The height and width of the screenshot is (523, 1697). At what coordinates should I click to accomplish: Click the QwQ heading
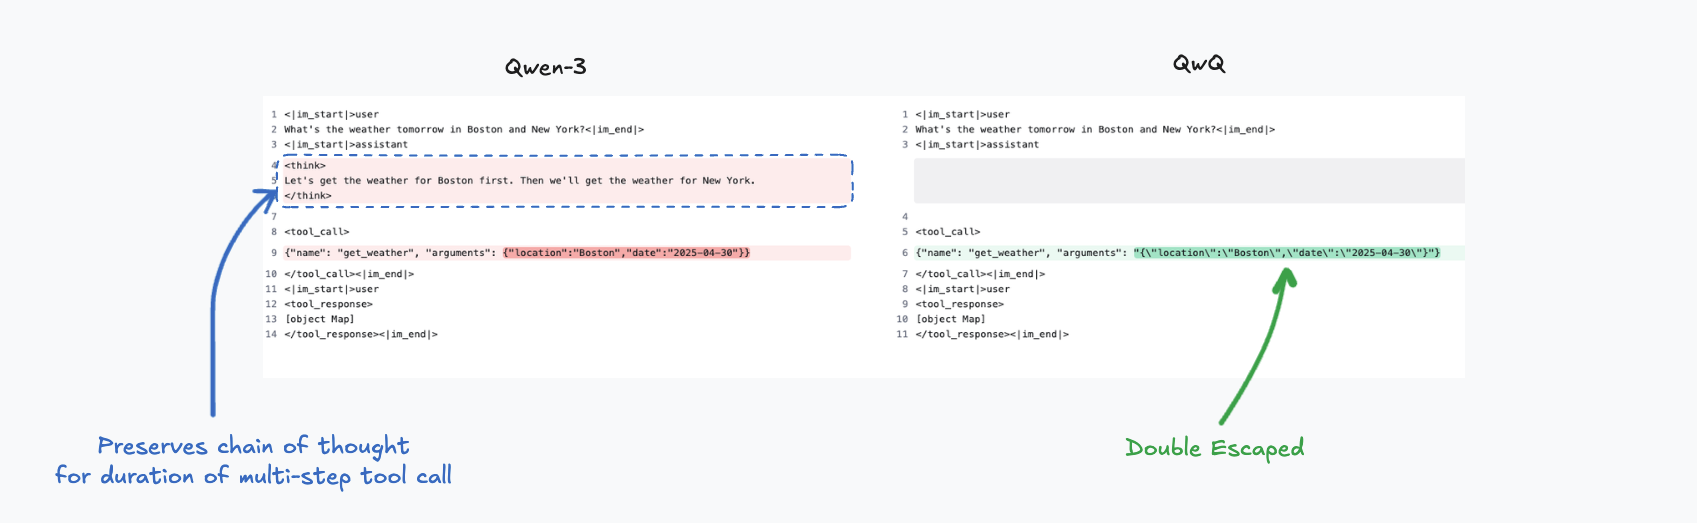(x=1199, y=64)
